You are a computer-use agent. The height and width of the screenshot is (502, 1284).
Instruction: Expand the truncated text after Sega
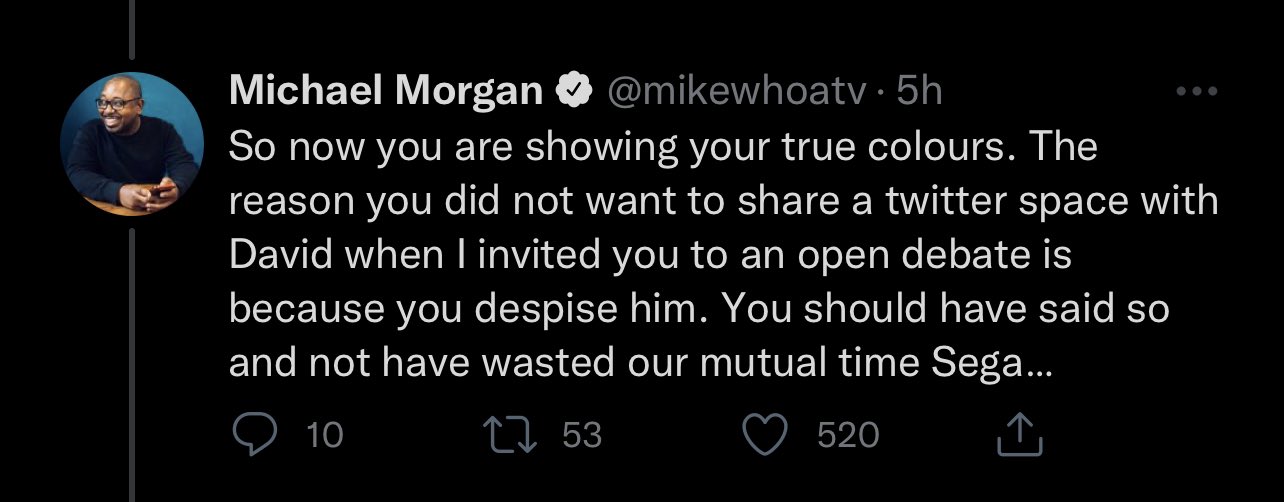(x=1037, y=364)
